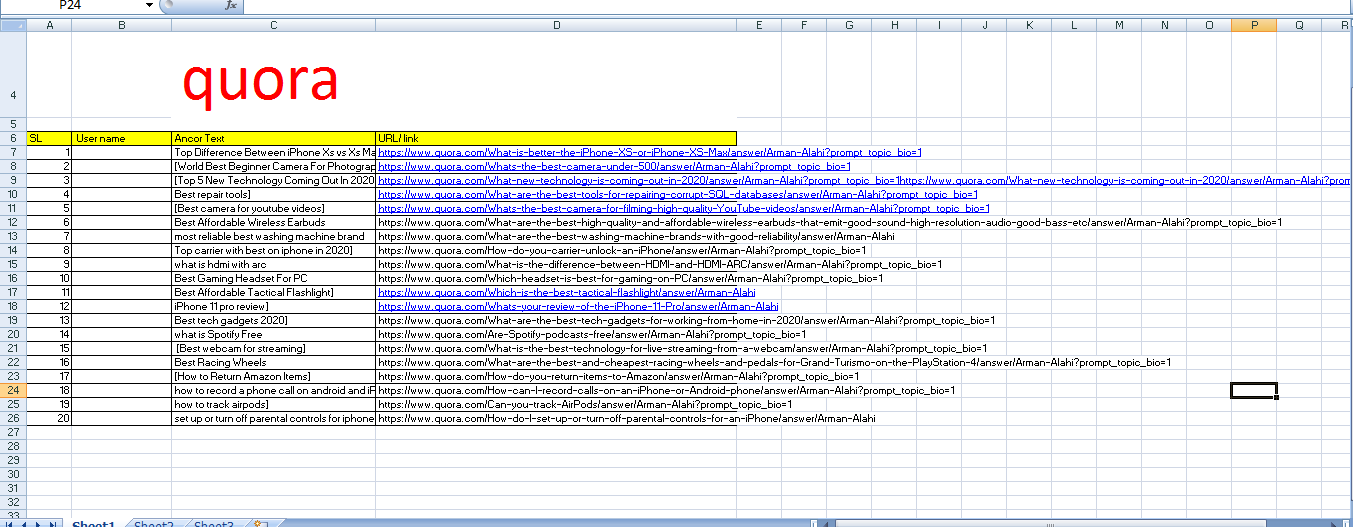Select row 24 header
The image size is (1353, 527).
pyautogui.click(x=13, y=390)
